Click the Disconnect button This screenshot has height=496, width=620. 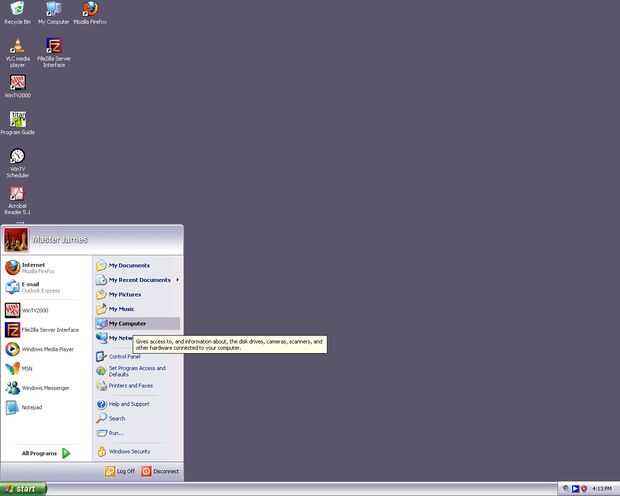pos(160,471)
